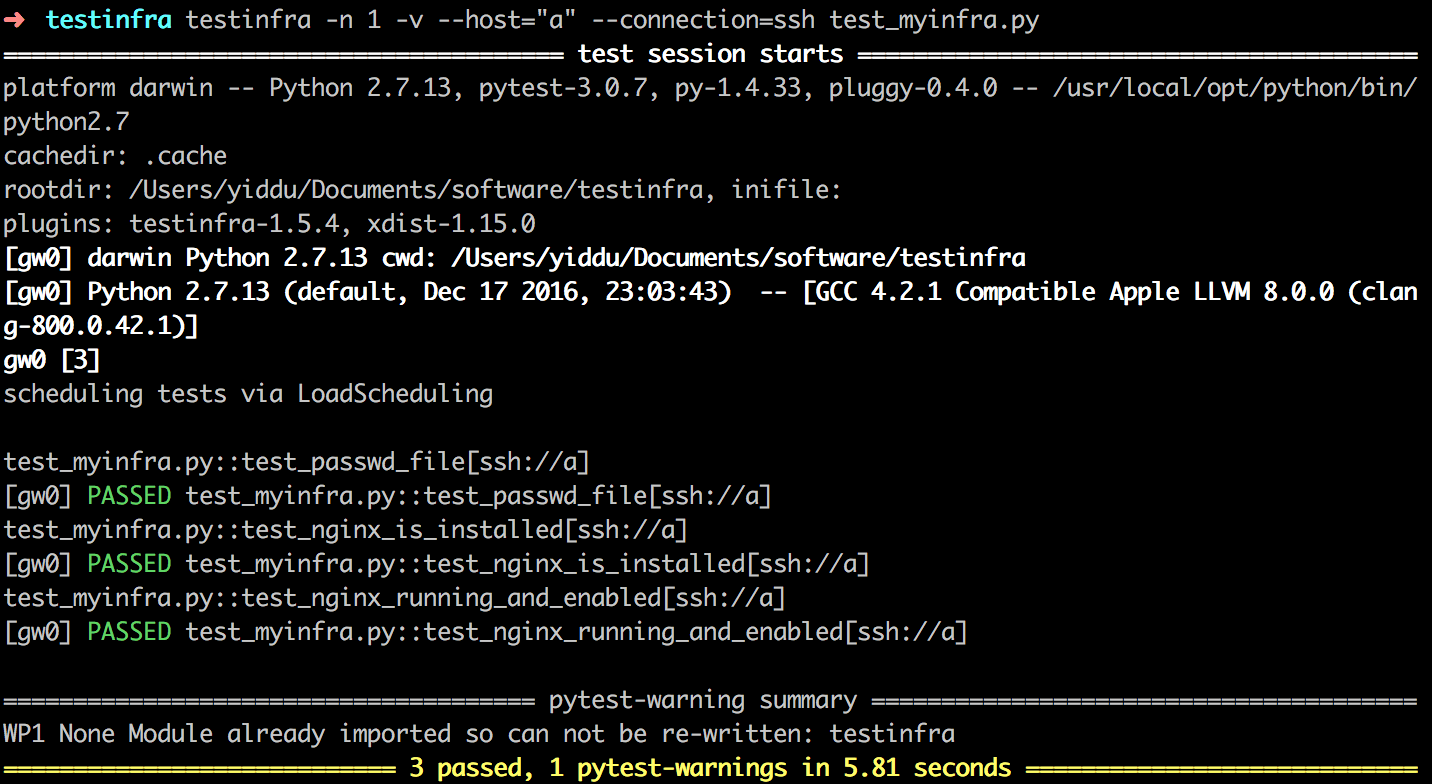Click the WP1 module warning line
Viewport: 1432px width, 784px height.
click(479, 734)
